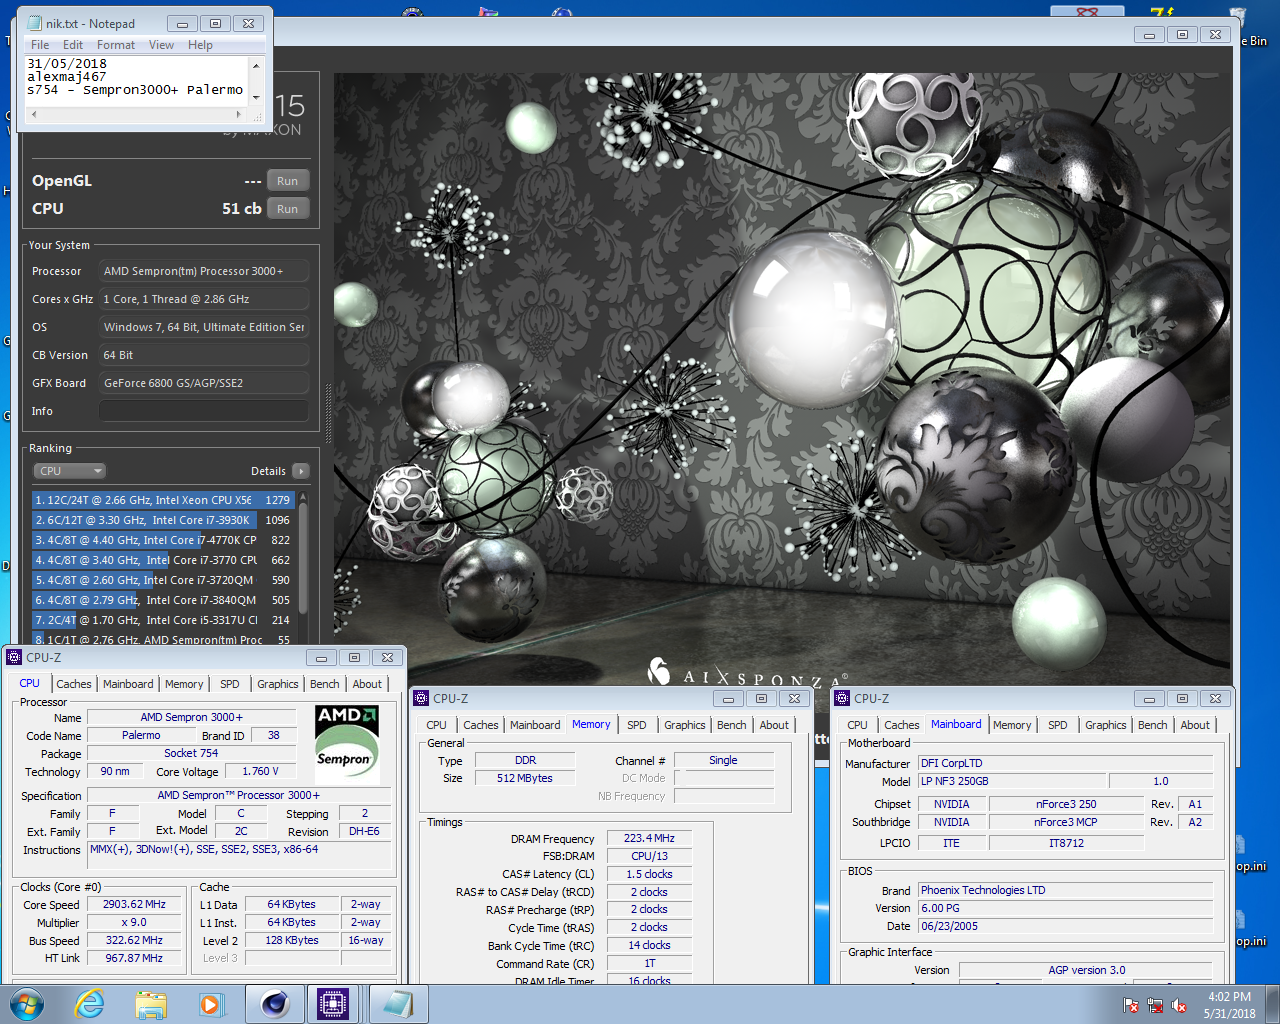Switch to SPD tab in the CPU-Z window showing CPU
Viewport: 1280px width, 1024px height.
pyautogui.click(x=230, y=684)
